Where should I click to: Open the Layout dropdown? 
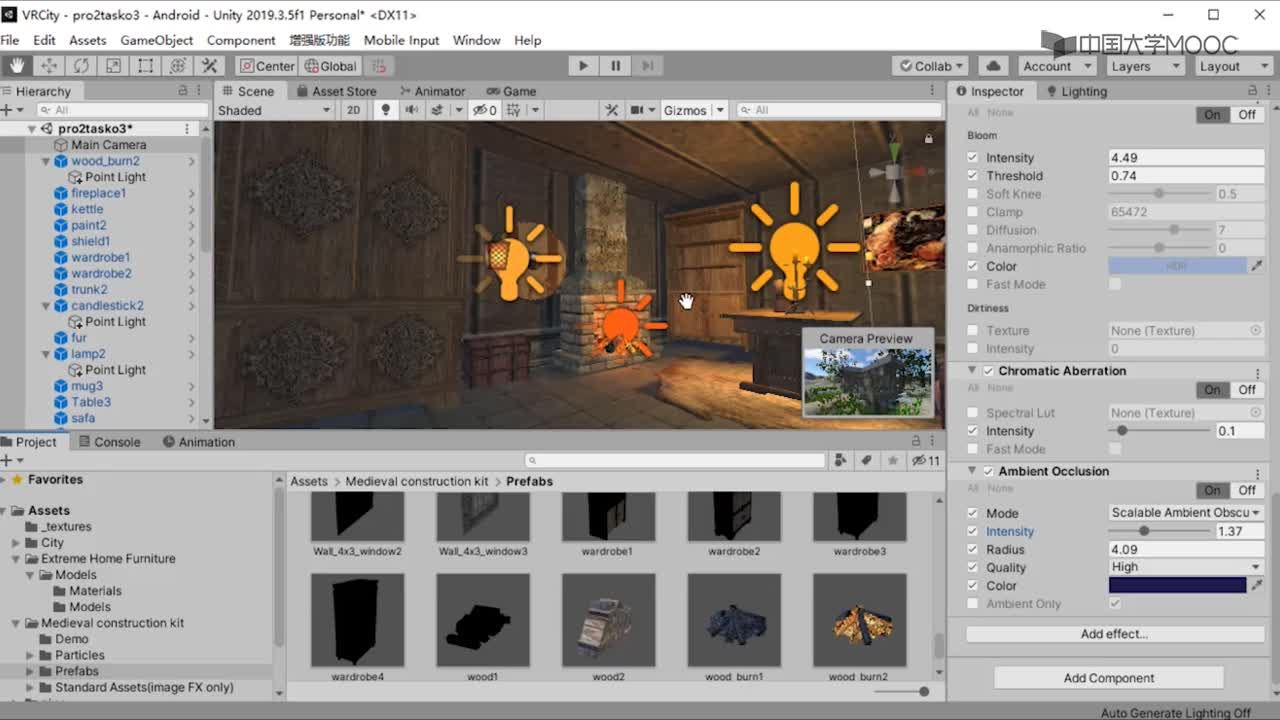coord(1233,66)
